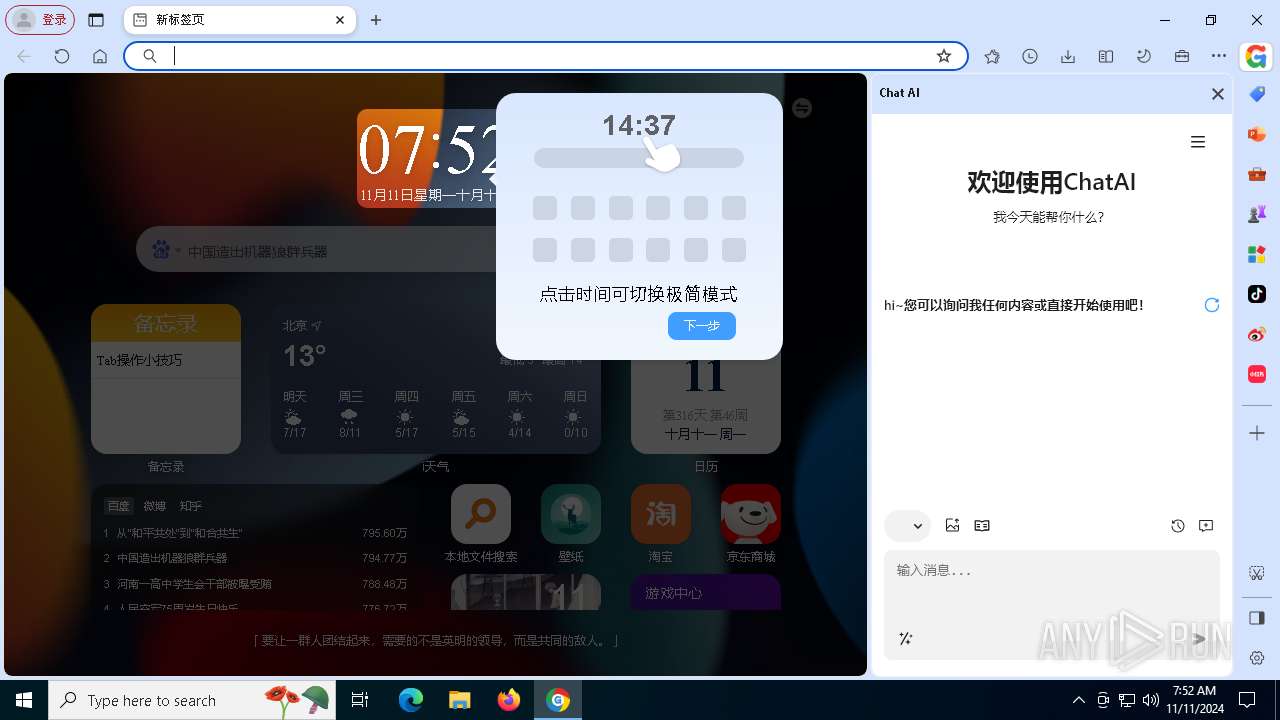Bookmark this page with the star icon
This screenshot has width=1280, height=720.
pyautogui.click(x=944, y=56)
